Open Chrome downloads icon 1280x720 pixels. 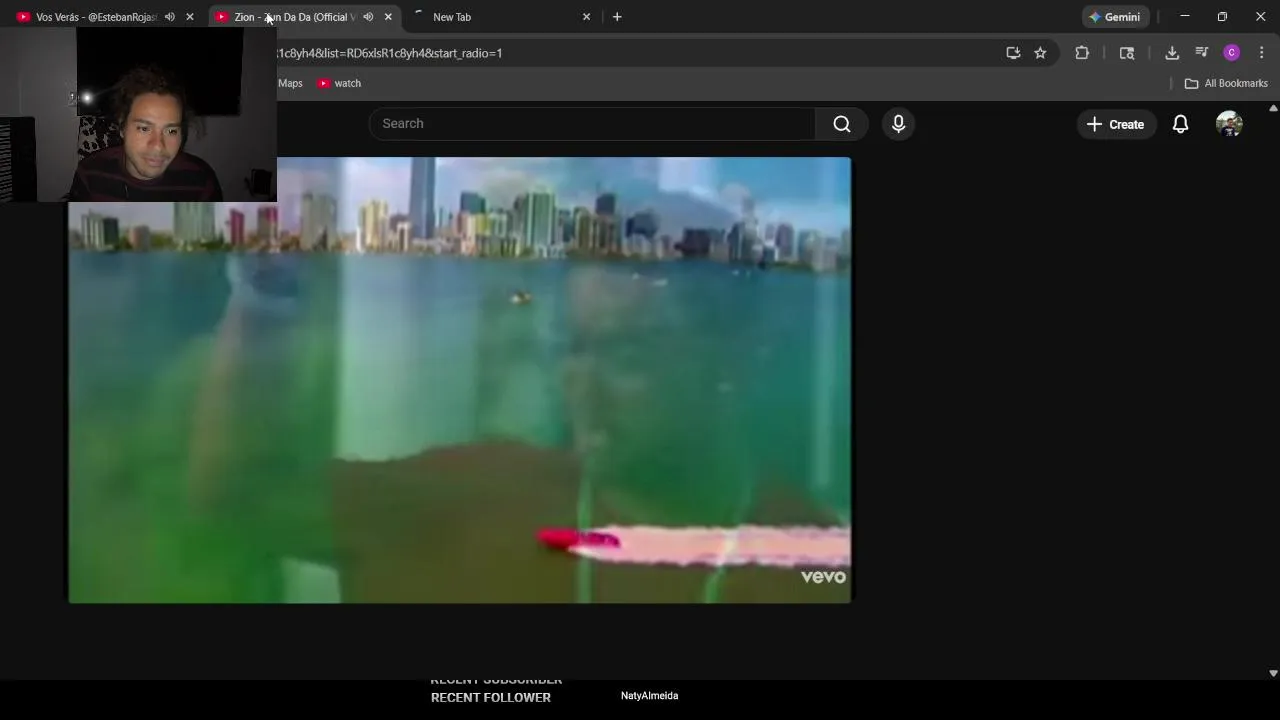tap(1172, 53)
